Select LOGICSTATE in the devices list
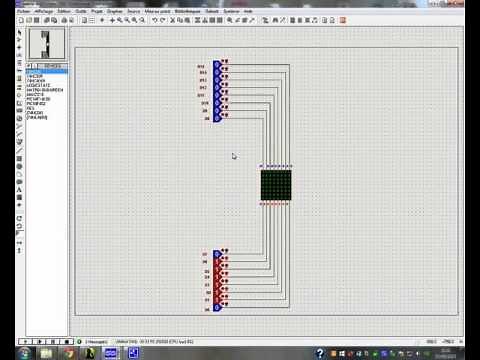The width and height of the screenshot is (480, 360). [x=38, y=85]
